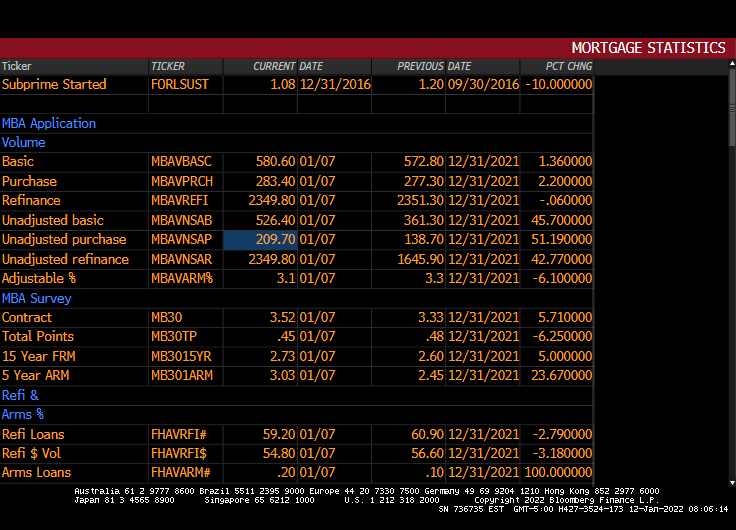Open the MBAVREFI ticker code
The image size is (736, 530).
178,201
